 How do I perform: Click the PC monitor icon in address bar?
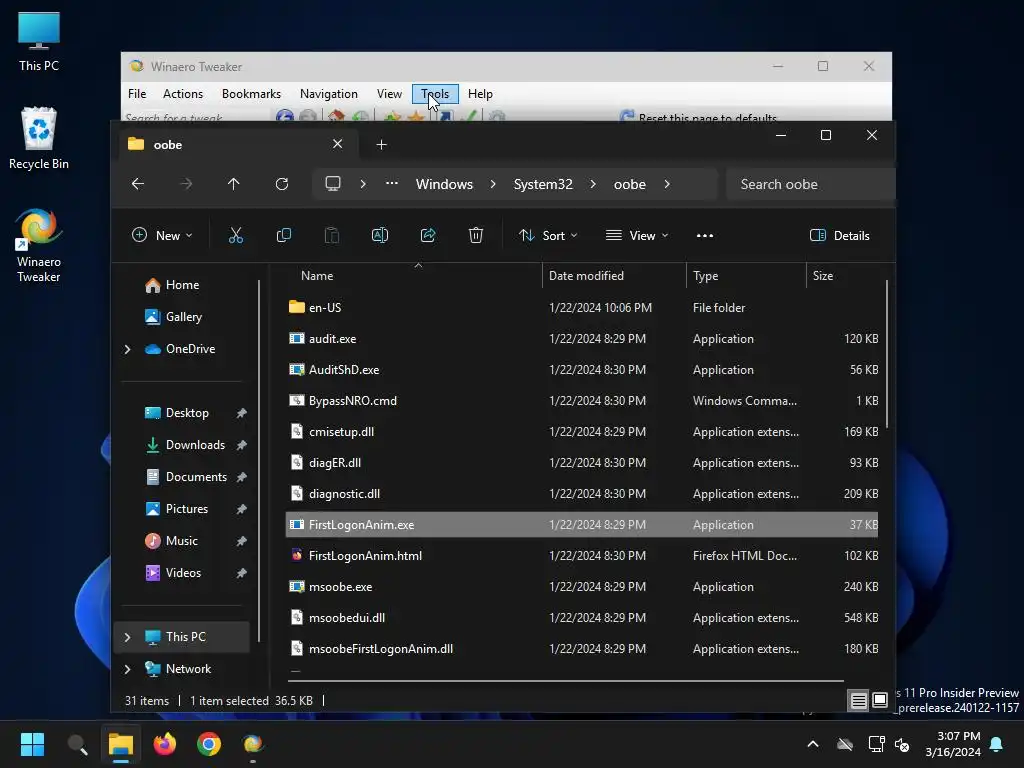[x=333, y=184]
